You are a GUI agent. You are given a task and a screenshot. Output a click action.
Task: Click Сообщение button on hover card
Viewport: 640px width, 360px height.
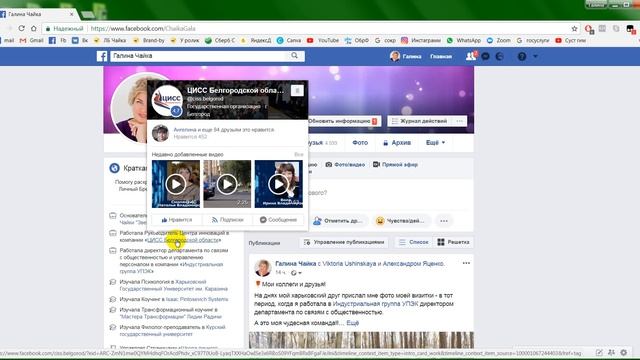pos(278,220)
